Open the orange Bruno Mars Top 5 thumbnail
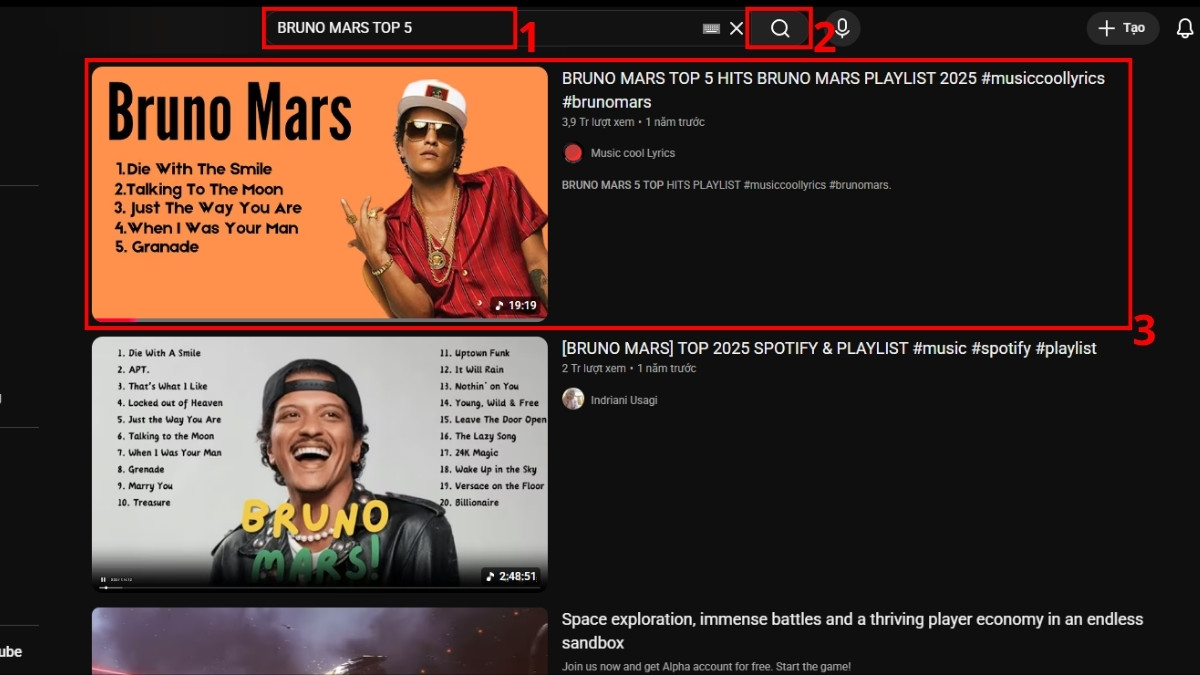Viewport: 1200px width, 675px height. [x=320, y=194]
